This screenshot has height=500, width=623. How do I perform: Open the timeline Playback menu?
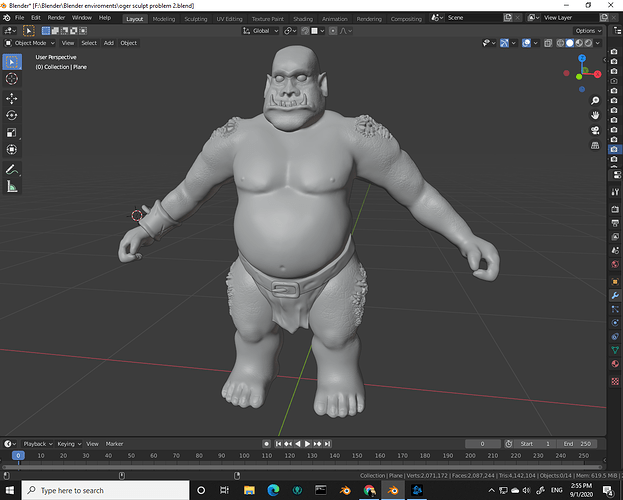[x=37, y=443]
